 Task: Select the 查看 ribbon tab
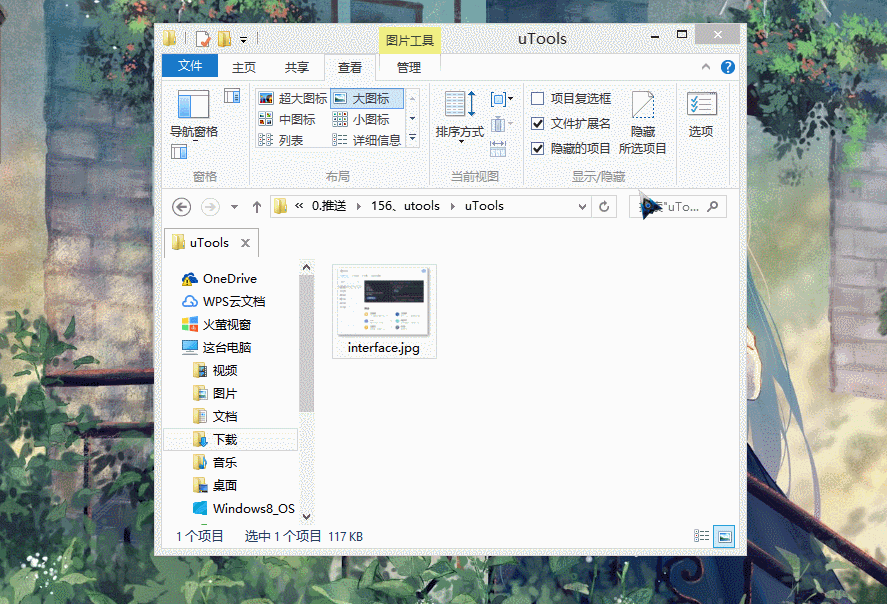pyautogui.click(x=350, y=67)
